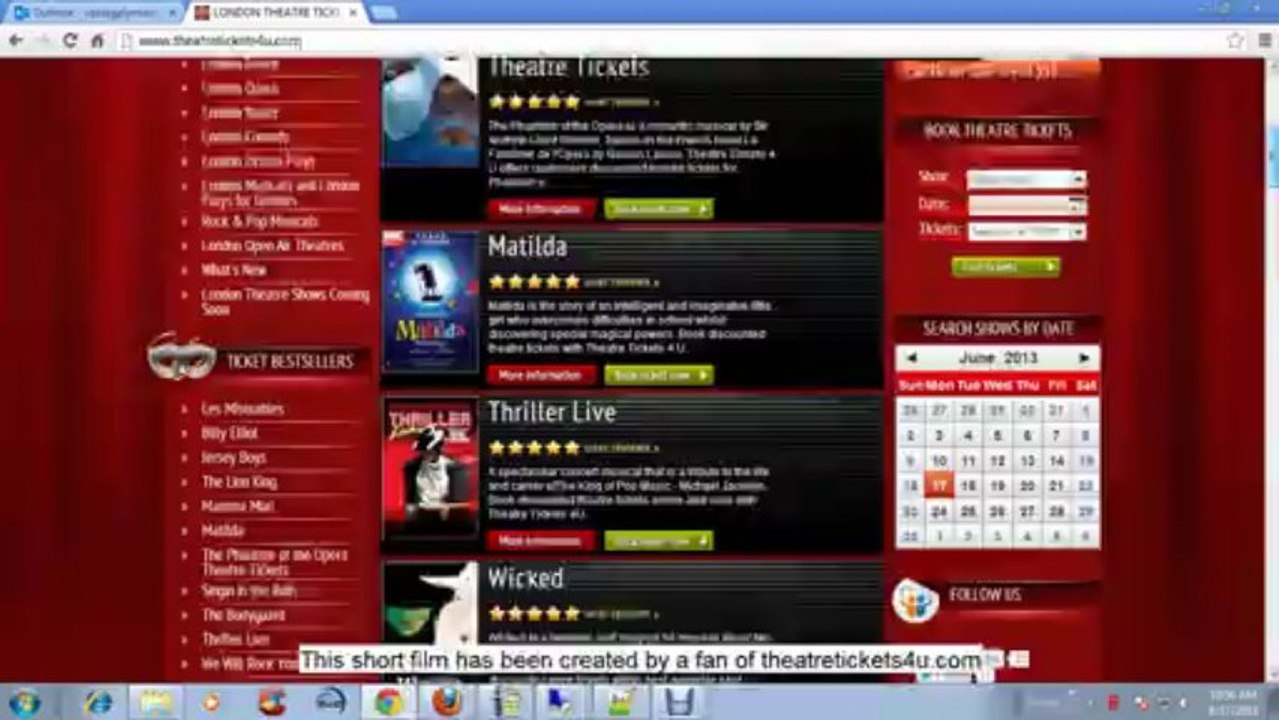The image size is (1279, 720).
Task: Open the Wicked poster thumbnail
Action: coord(431,610)
